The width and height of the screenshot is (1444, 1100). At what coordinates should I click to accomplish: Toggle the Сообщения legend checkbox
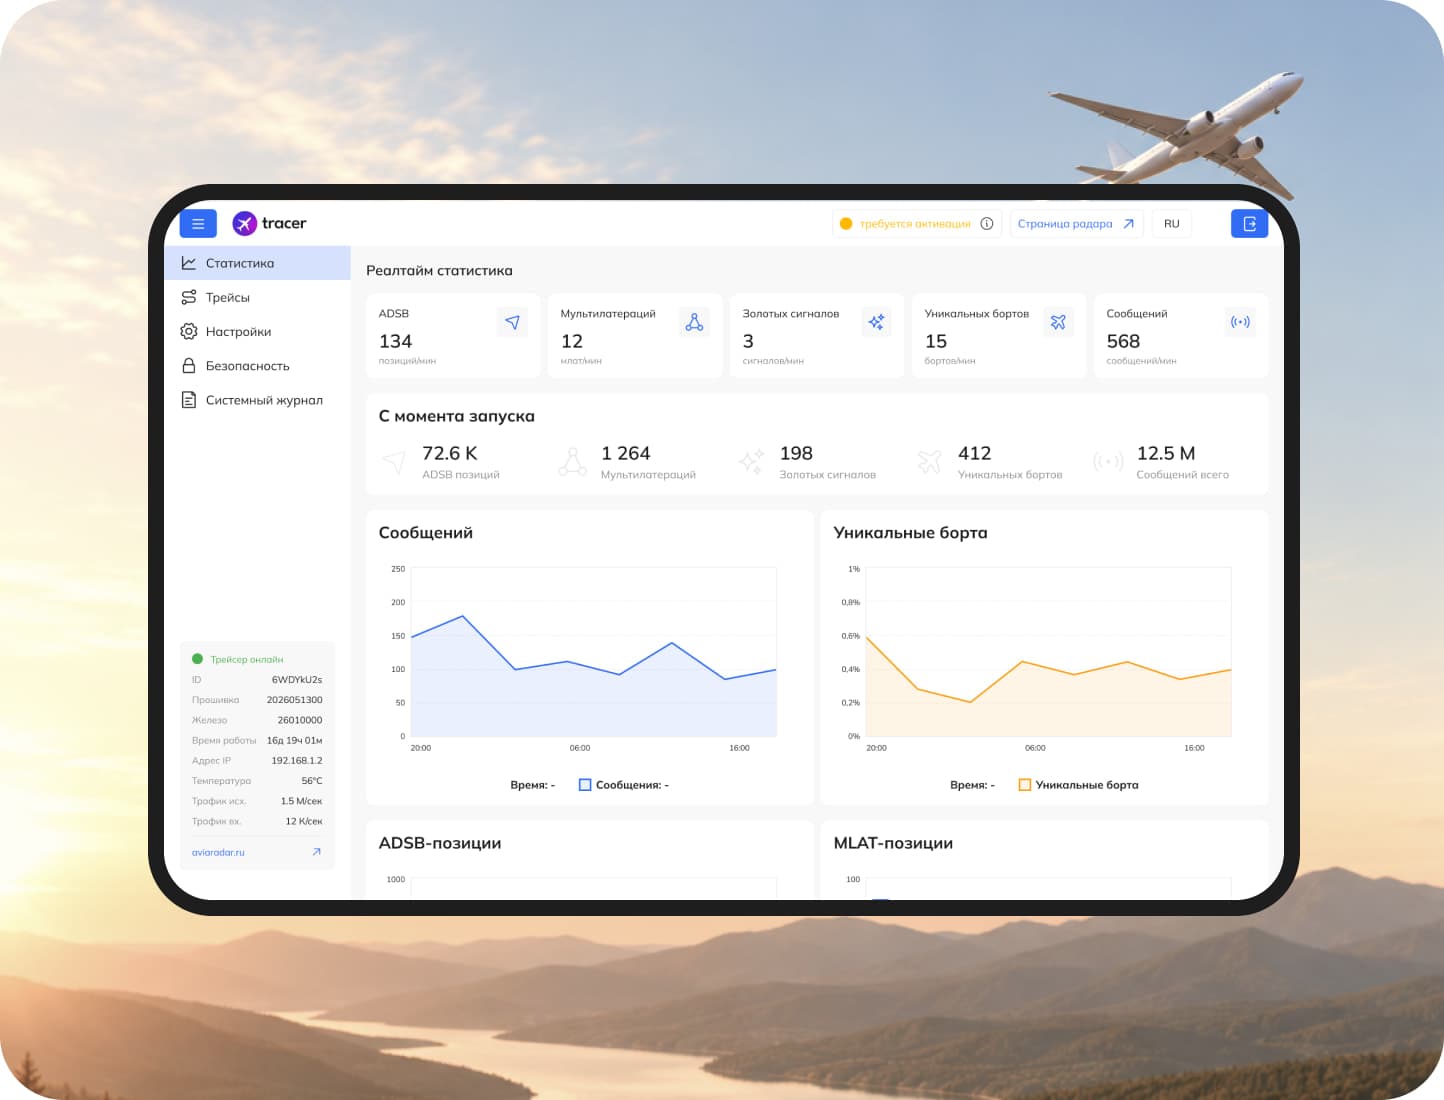click(x=585, y=785)
